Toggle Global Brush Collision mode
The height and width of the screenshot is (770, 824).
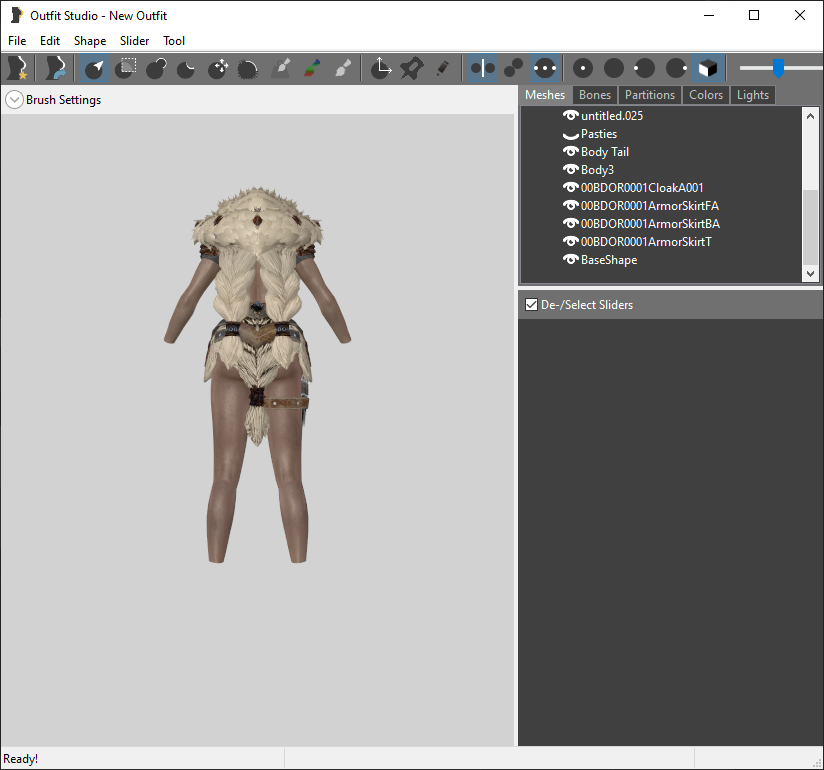544,68
